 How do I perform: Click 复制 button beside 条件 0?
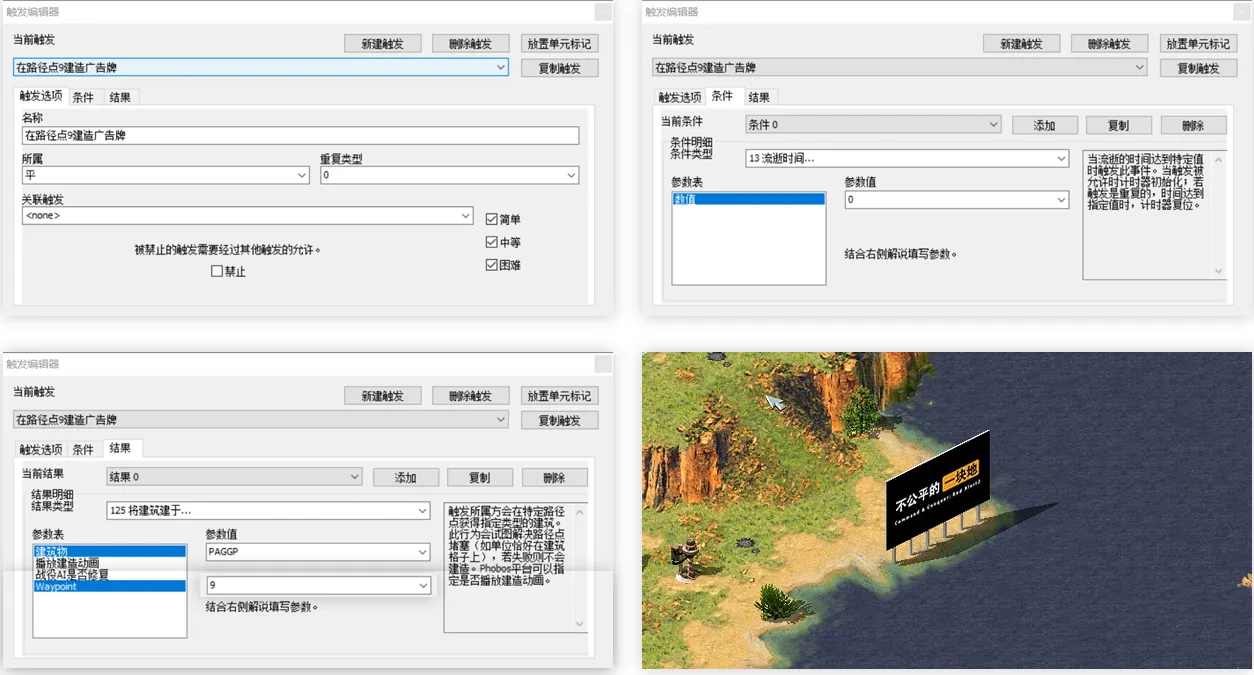point(1118,125)
